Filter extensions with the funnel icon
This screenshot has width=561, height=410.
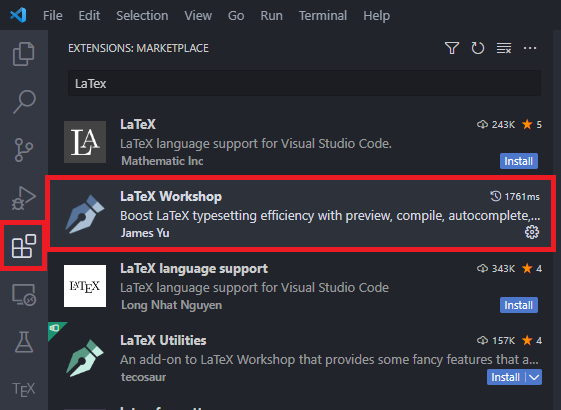(x=452, y=48)
